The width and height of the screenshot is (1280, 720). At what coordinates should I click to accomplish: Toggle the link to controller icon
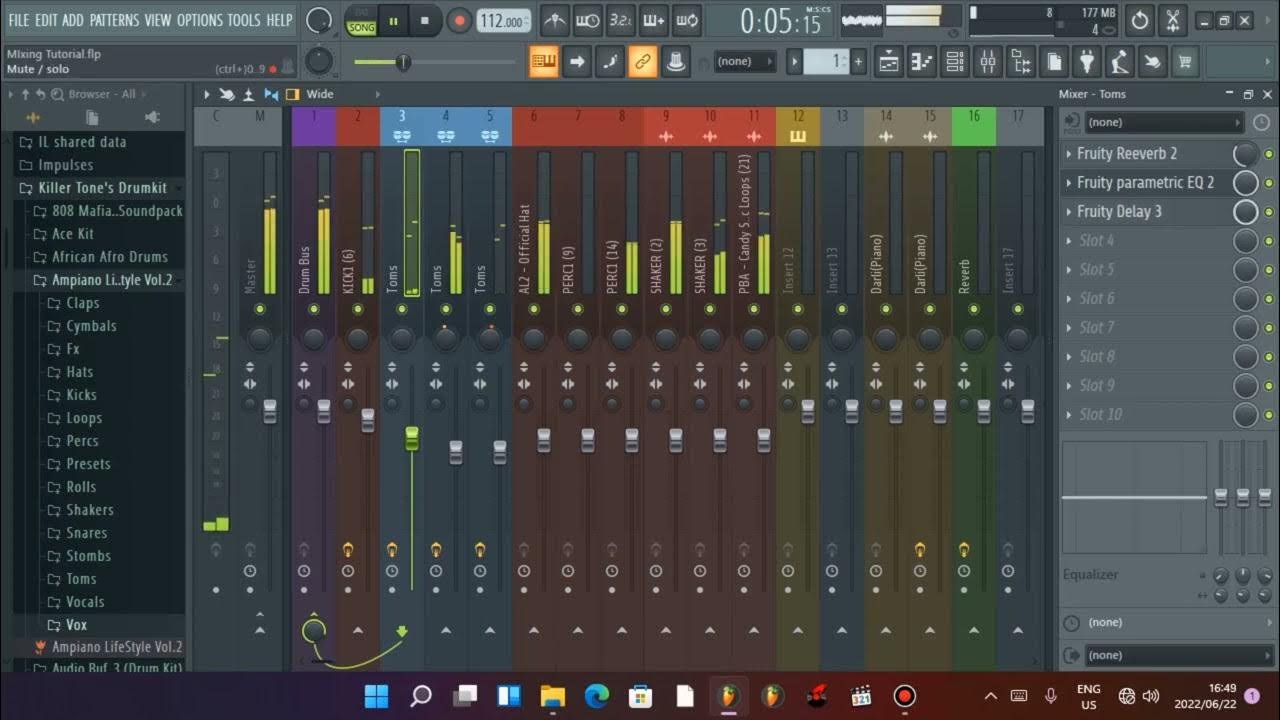(x=643, y=62)
